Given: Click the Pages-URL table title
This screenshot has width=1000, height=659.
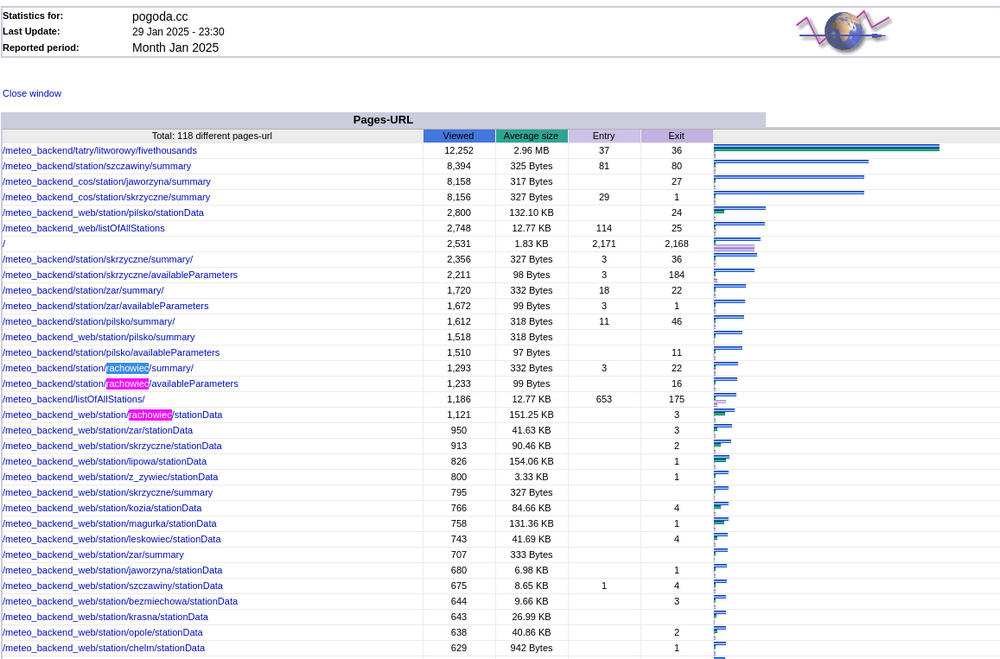Looking at the screenshot, I should tap(383, 120).
